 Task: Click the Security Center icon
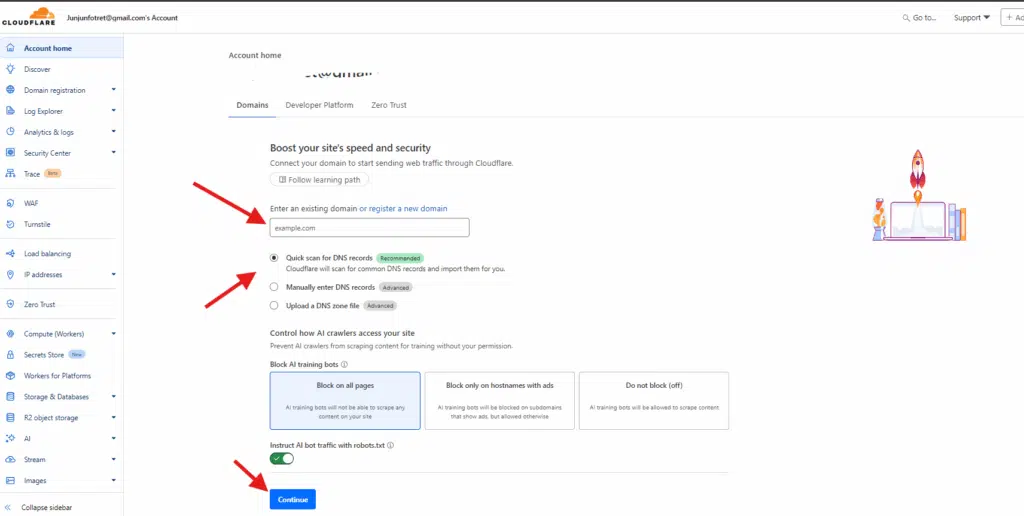pos(10,152)
